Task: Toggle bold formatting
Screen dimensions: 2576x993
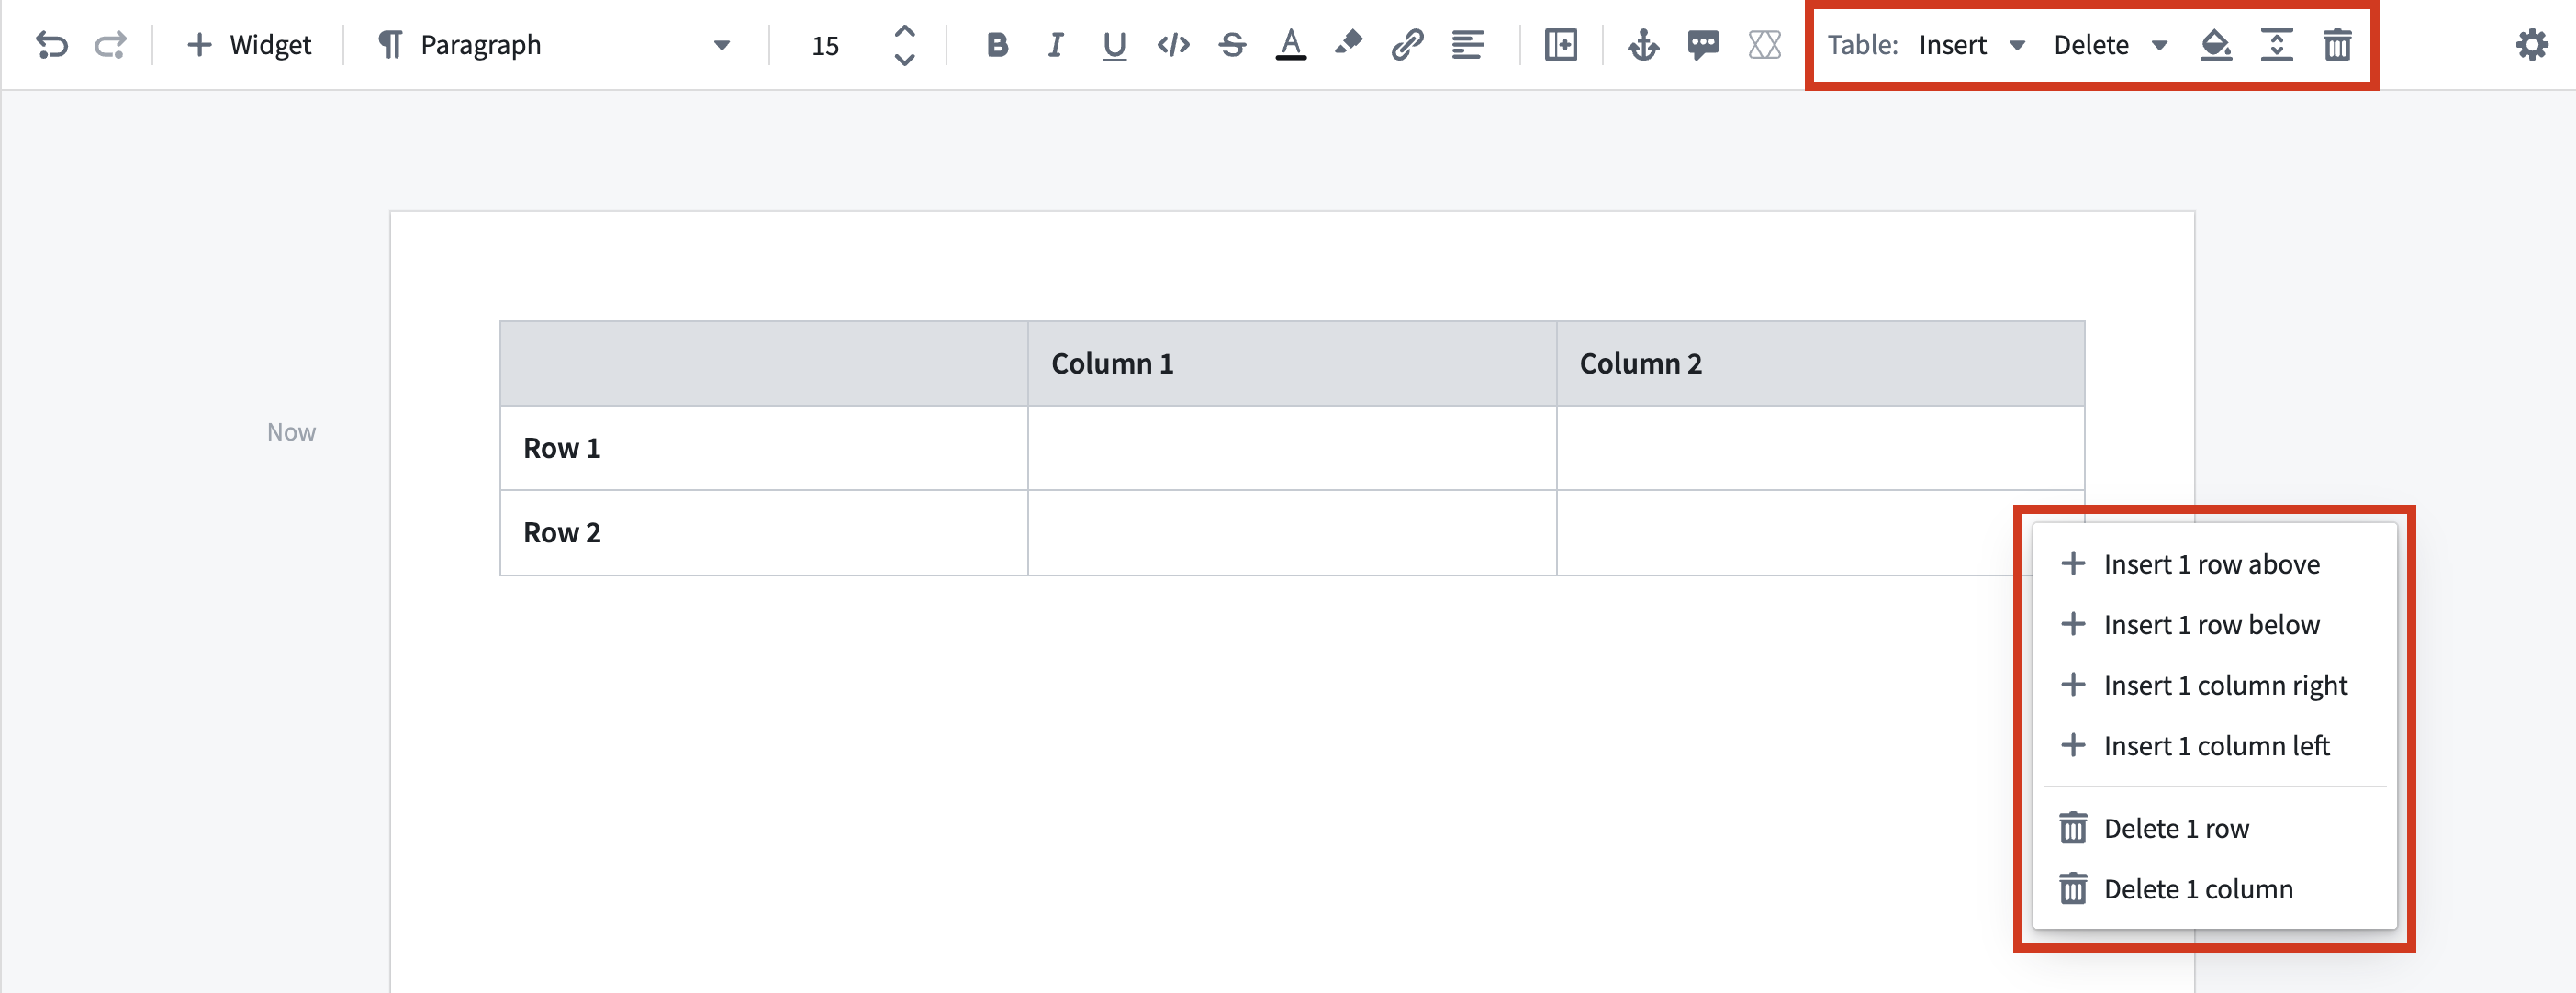Action: coord(997,45)
